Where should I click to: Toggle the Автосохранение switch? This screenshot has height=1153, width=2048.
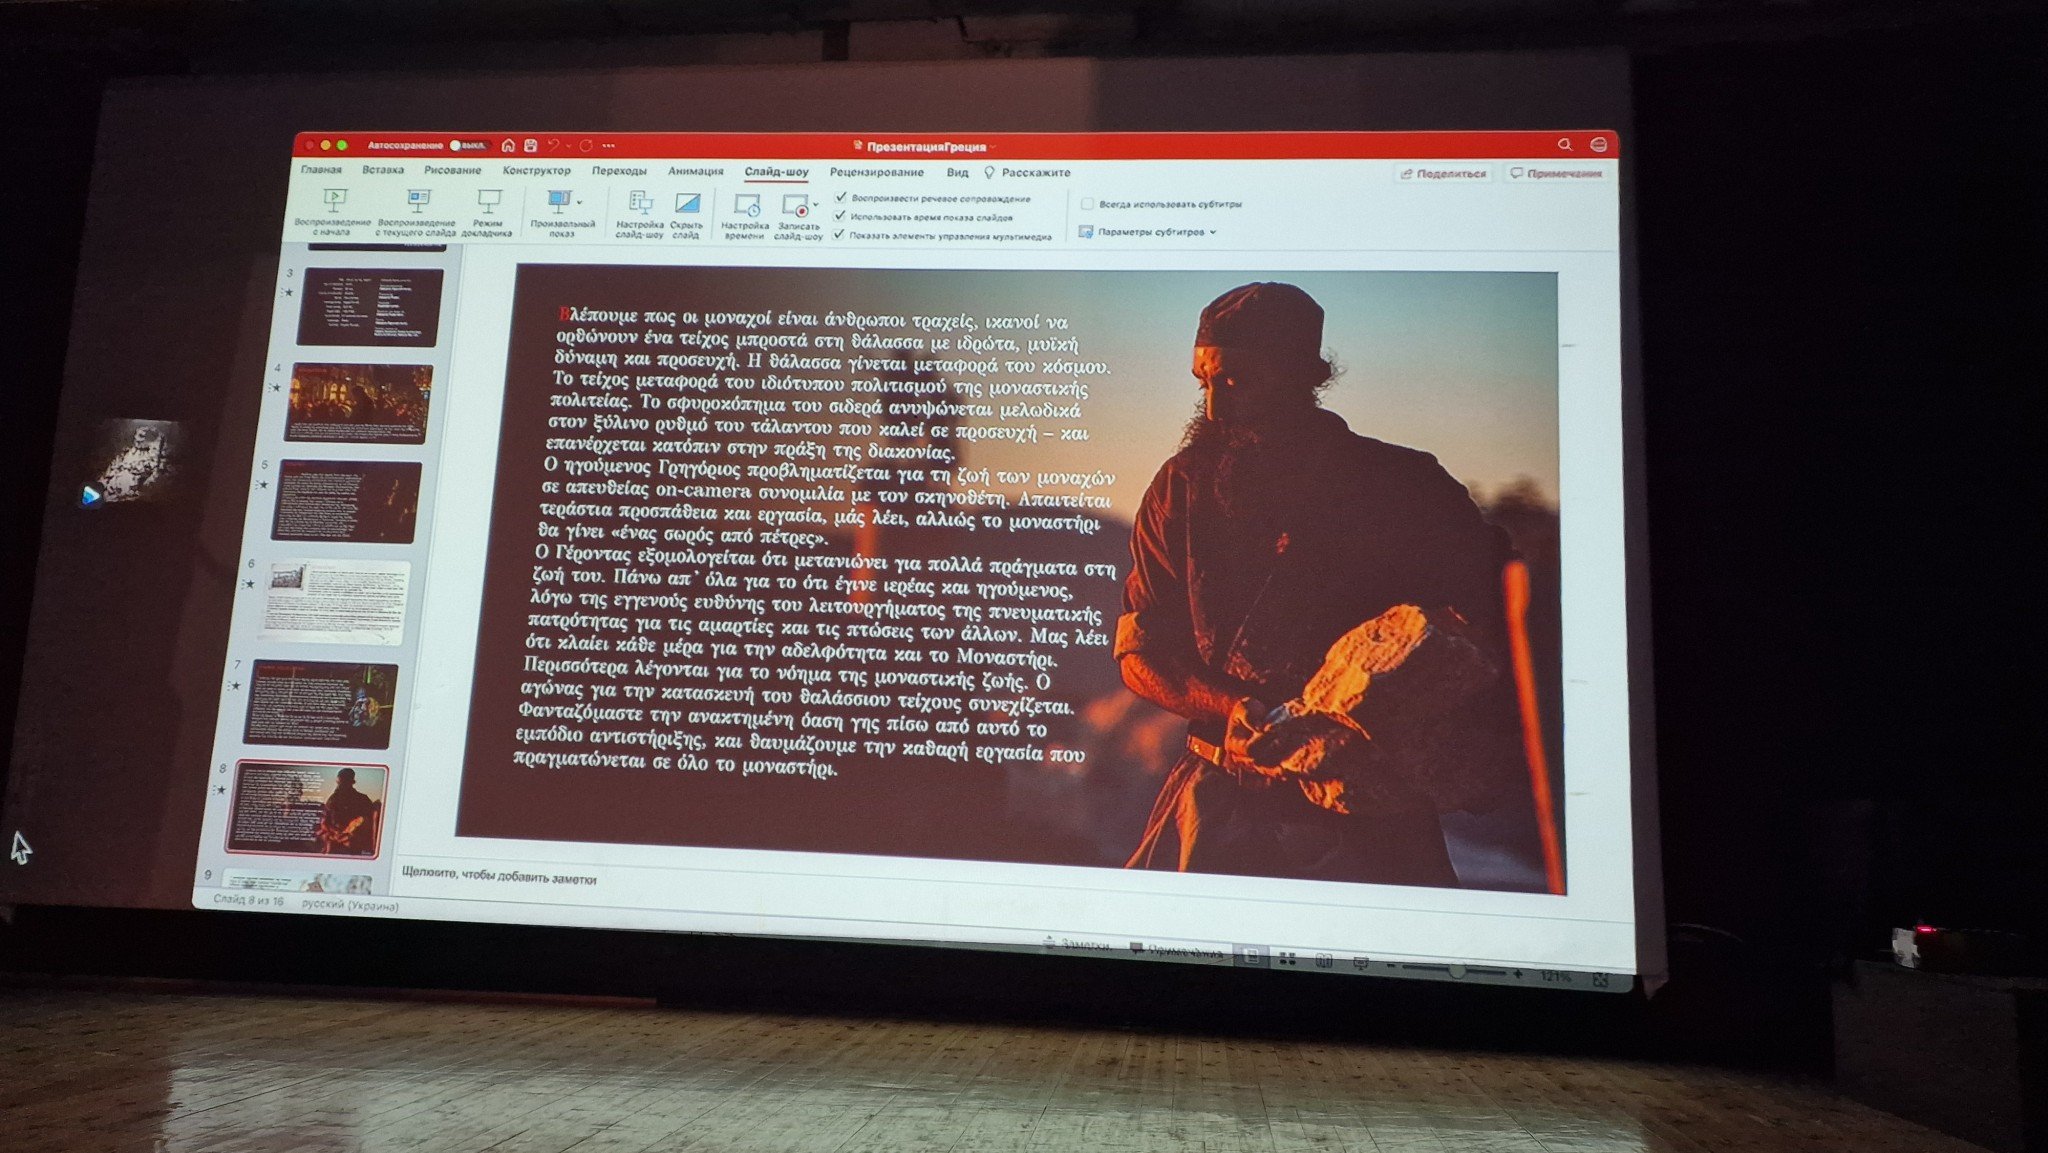coord(468,145)
